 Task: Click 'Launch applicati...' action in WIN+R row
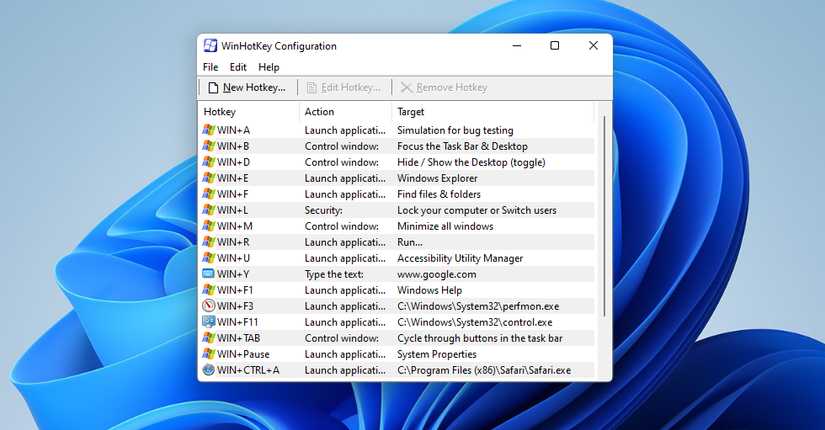click(345, 242)
